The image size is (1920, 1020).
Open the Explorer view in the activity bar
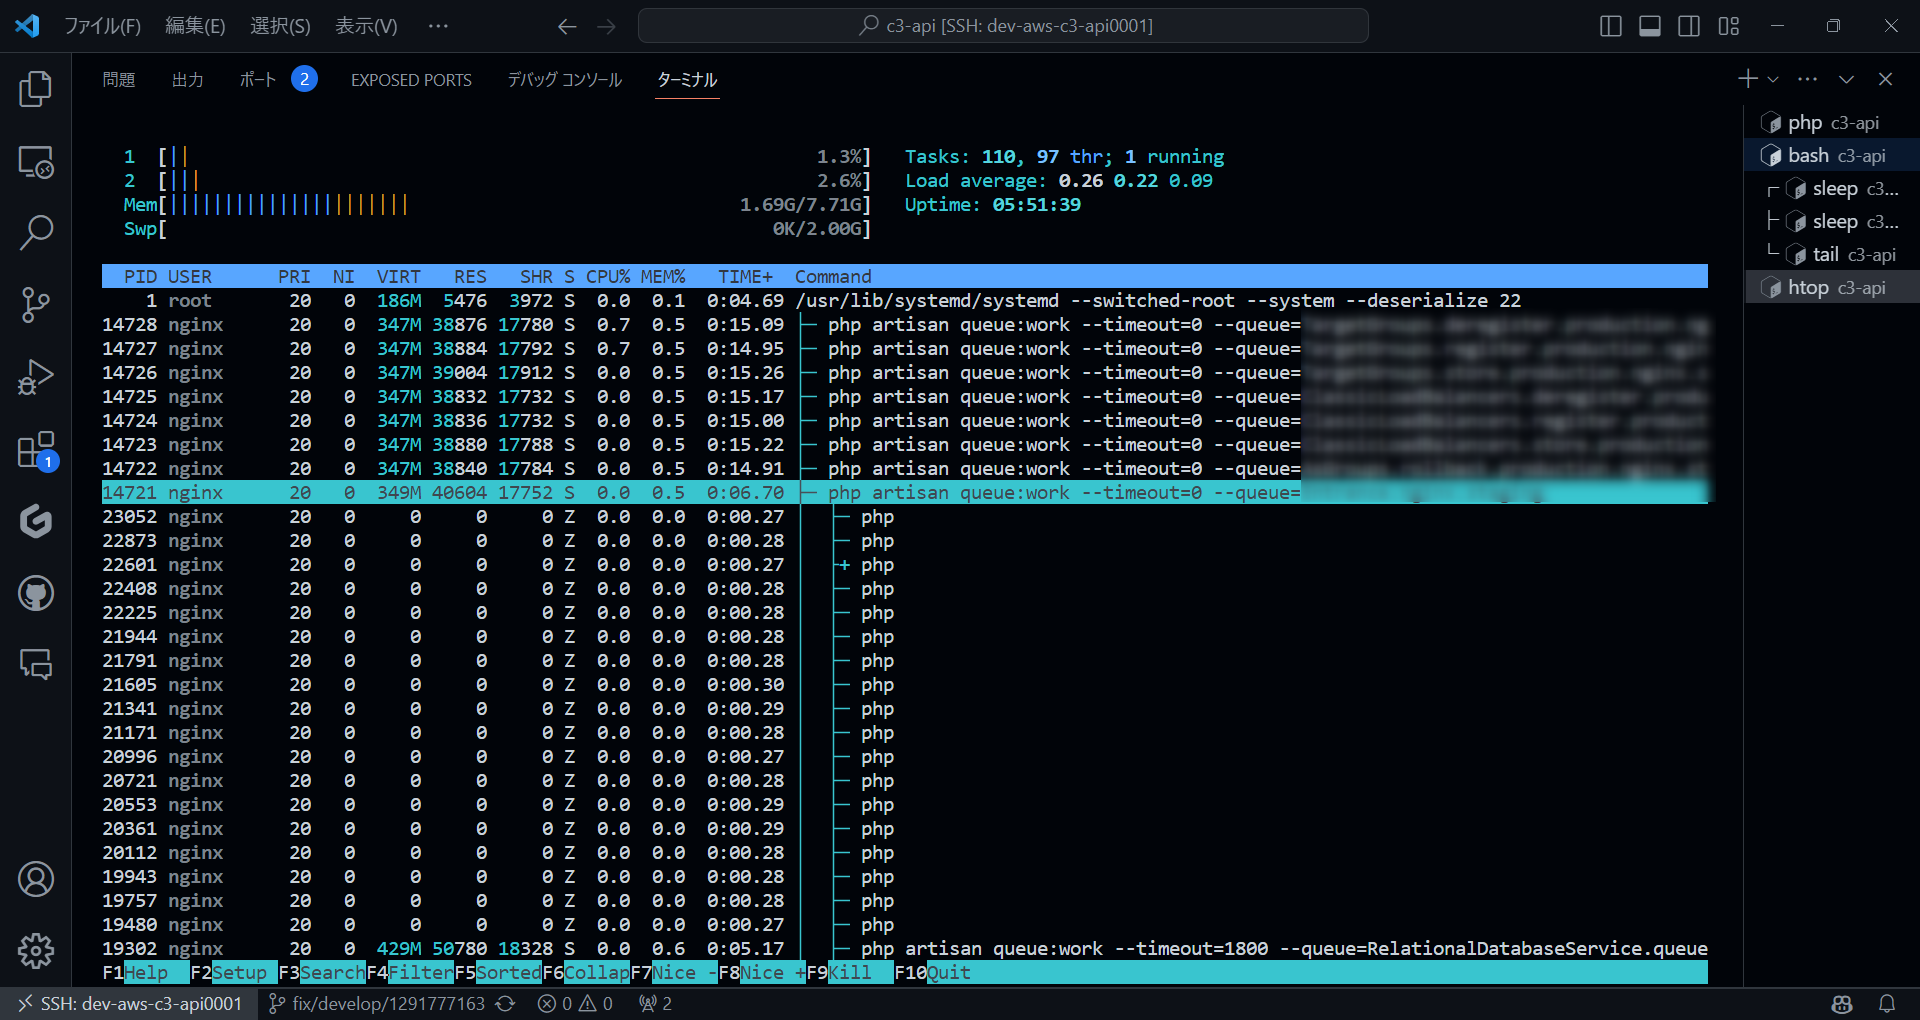point(36,89)
